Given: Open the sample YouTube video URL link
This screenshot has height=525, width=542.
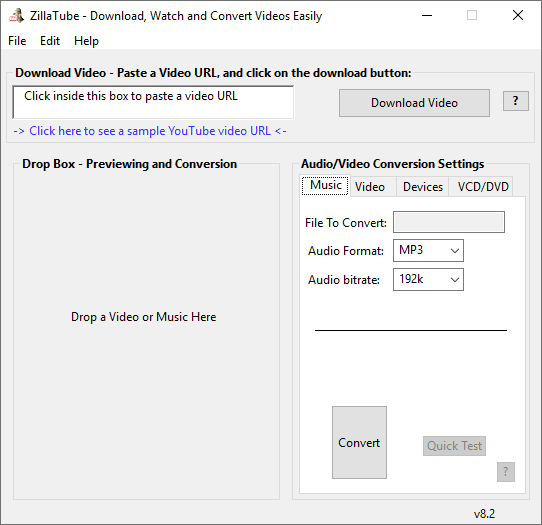Looking at the screenshot, I should [150, 131].
